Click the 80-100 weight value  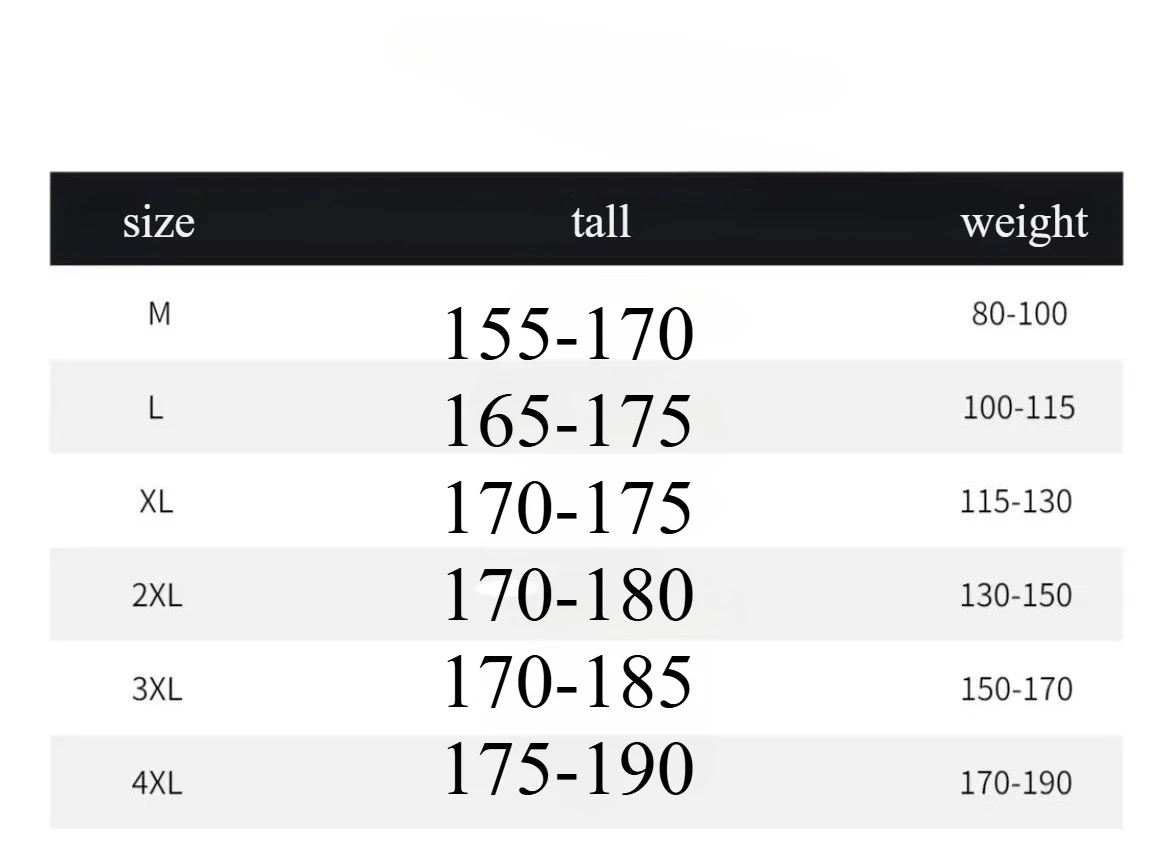[x=1019, y=314]
